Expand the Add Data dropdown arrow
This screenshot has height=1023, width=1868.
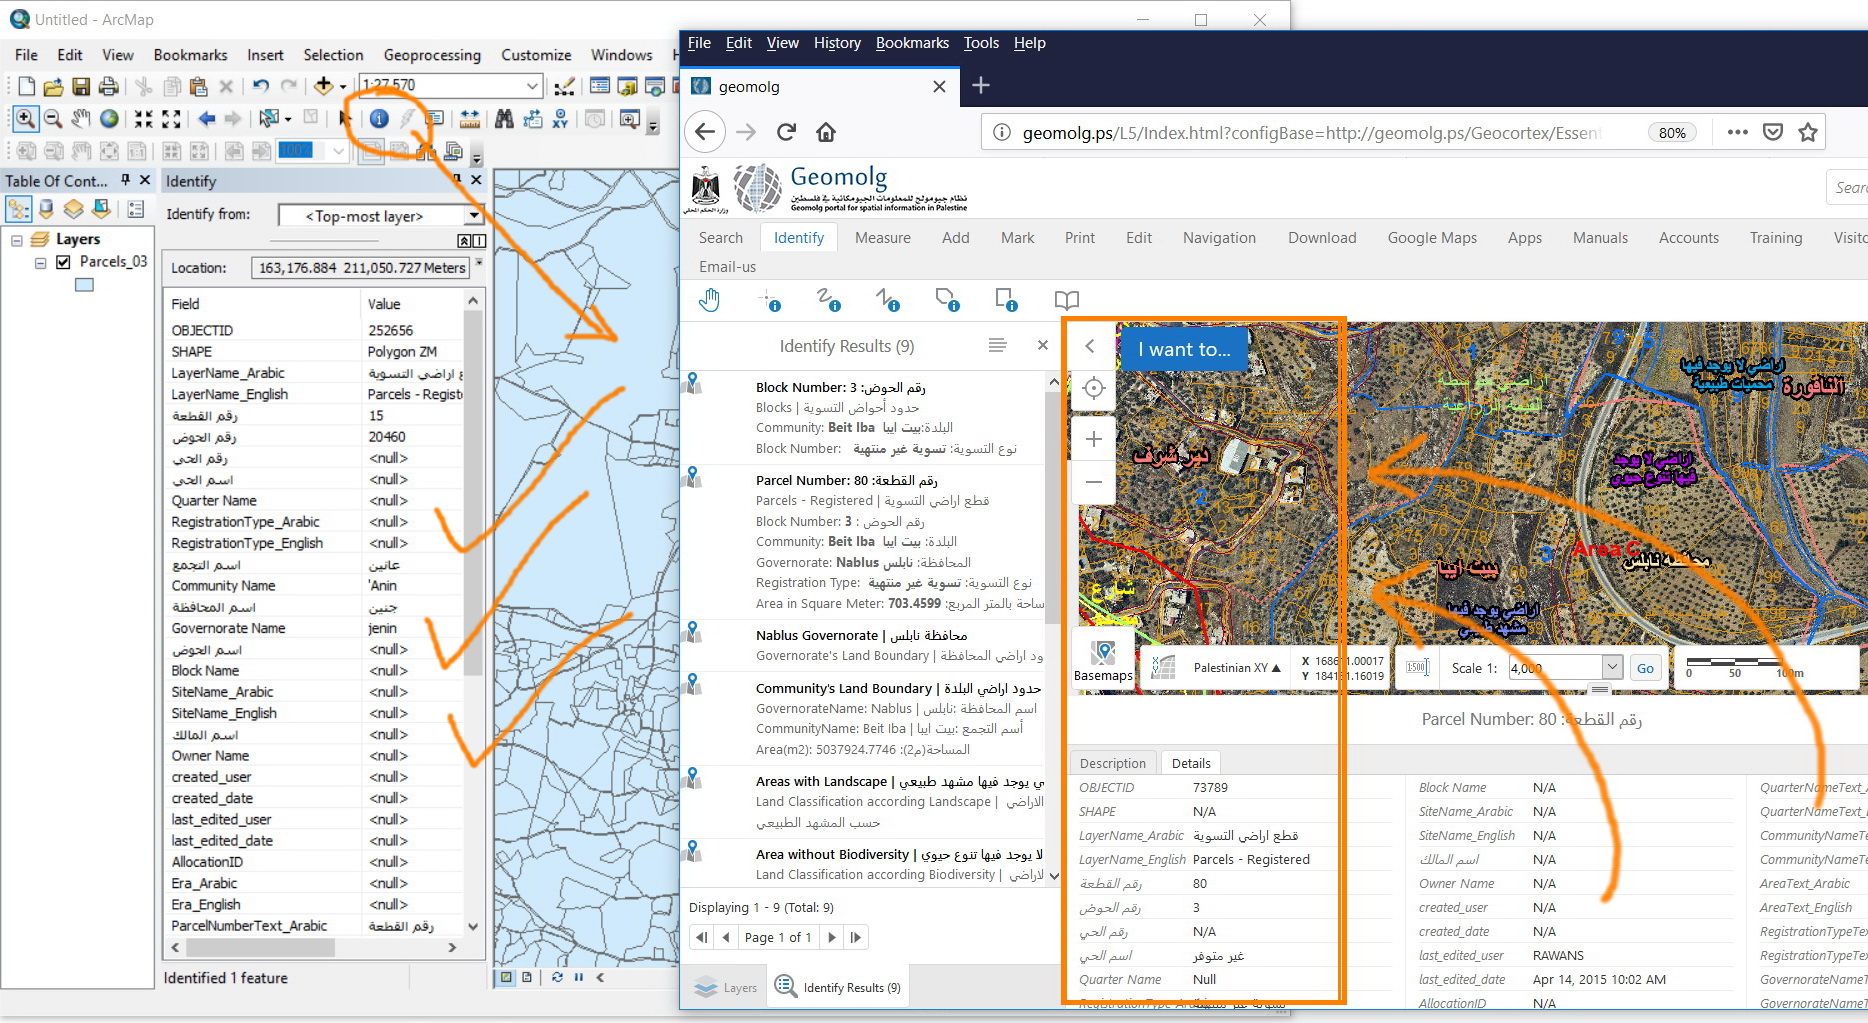tap(342, 86)
